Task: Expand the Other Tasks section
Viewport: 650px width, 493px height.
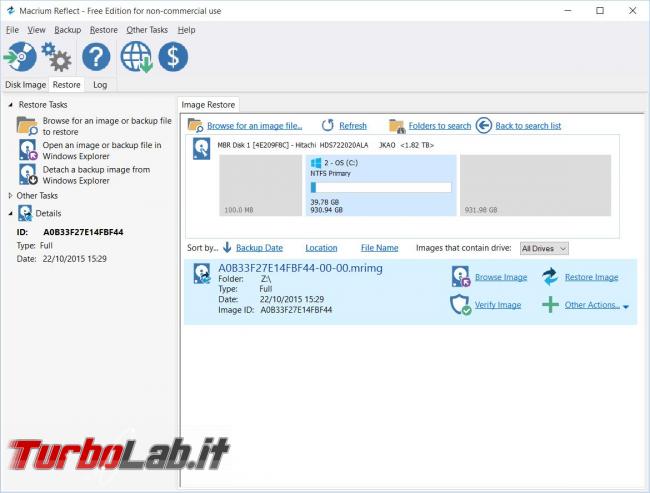Action: click(x=10, y=195)
